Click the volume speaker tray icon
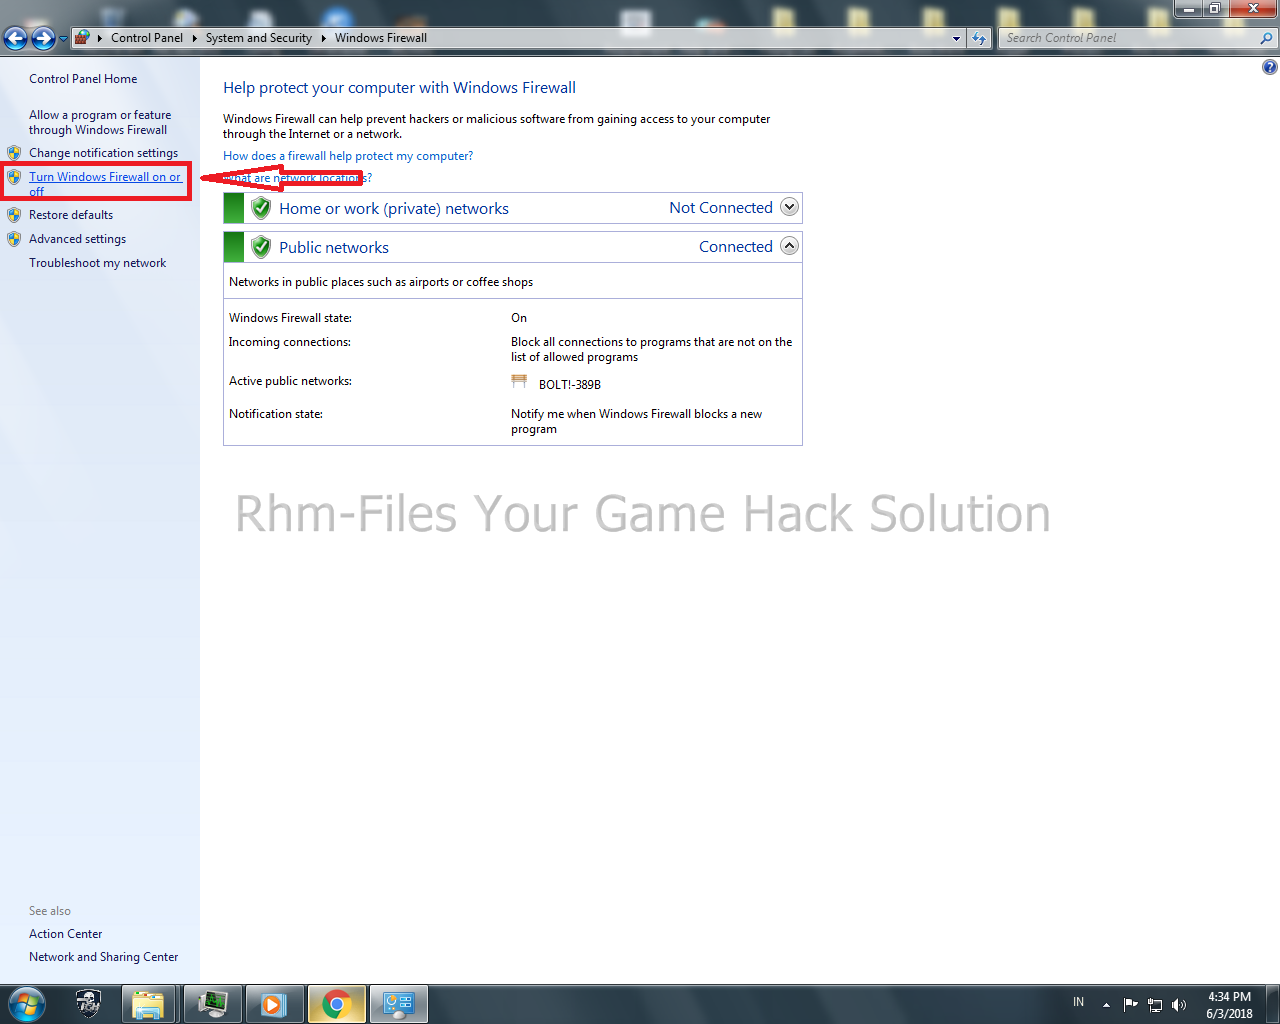This screenshot has width=1280, height=1024. click(1179, 1005)
